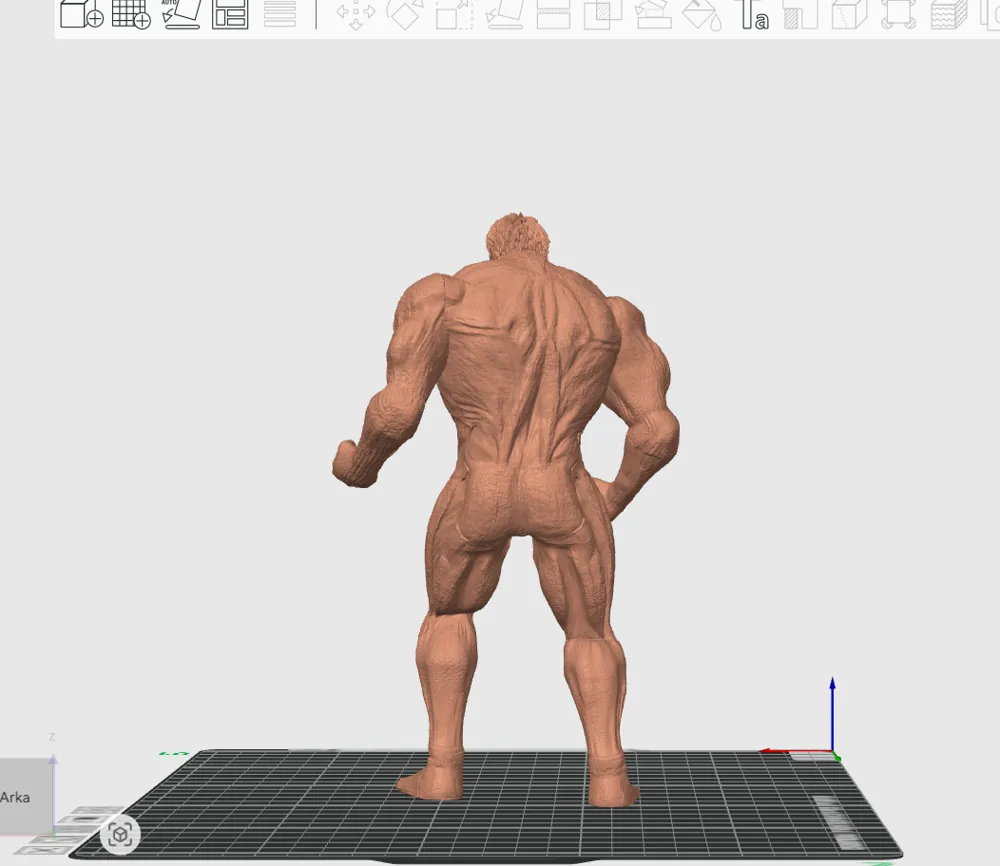Open the Mesh boolean tool

[603, 14]
